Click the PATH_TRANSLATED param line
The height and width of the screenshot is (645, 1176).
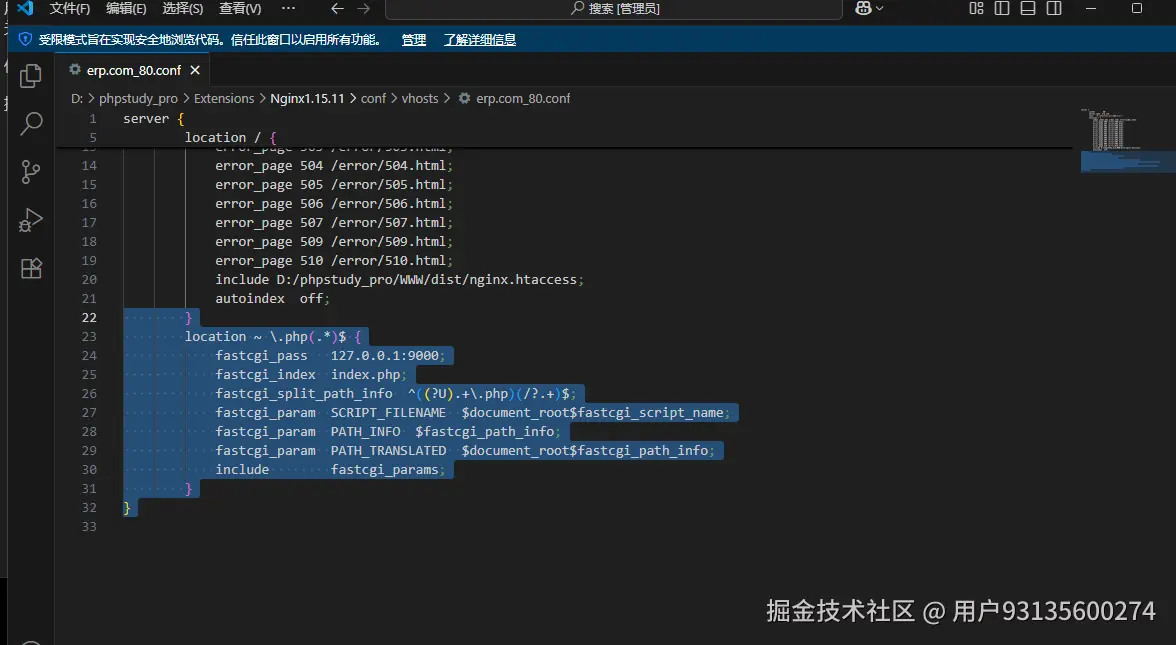[465, 450]
